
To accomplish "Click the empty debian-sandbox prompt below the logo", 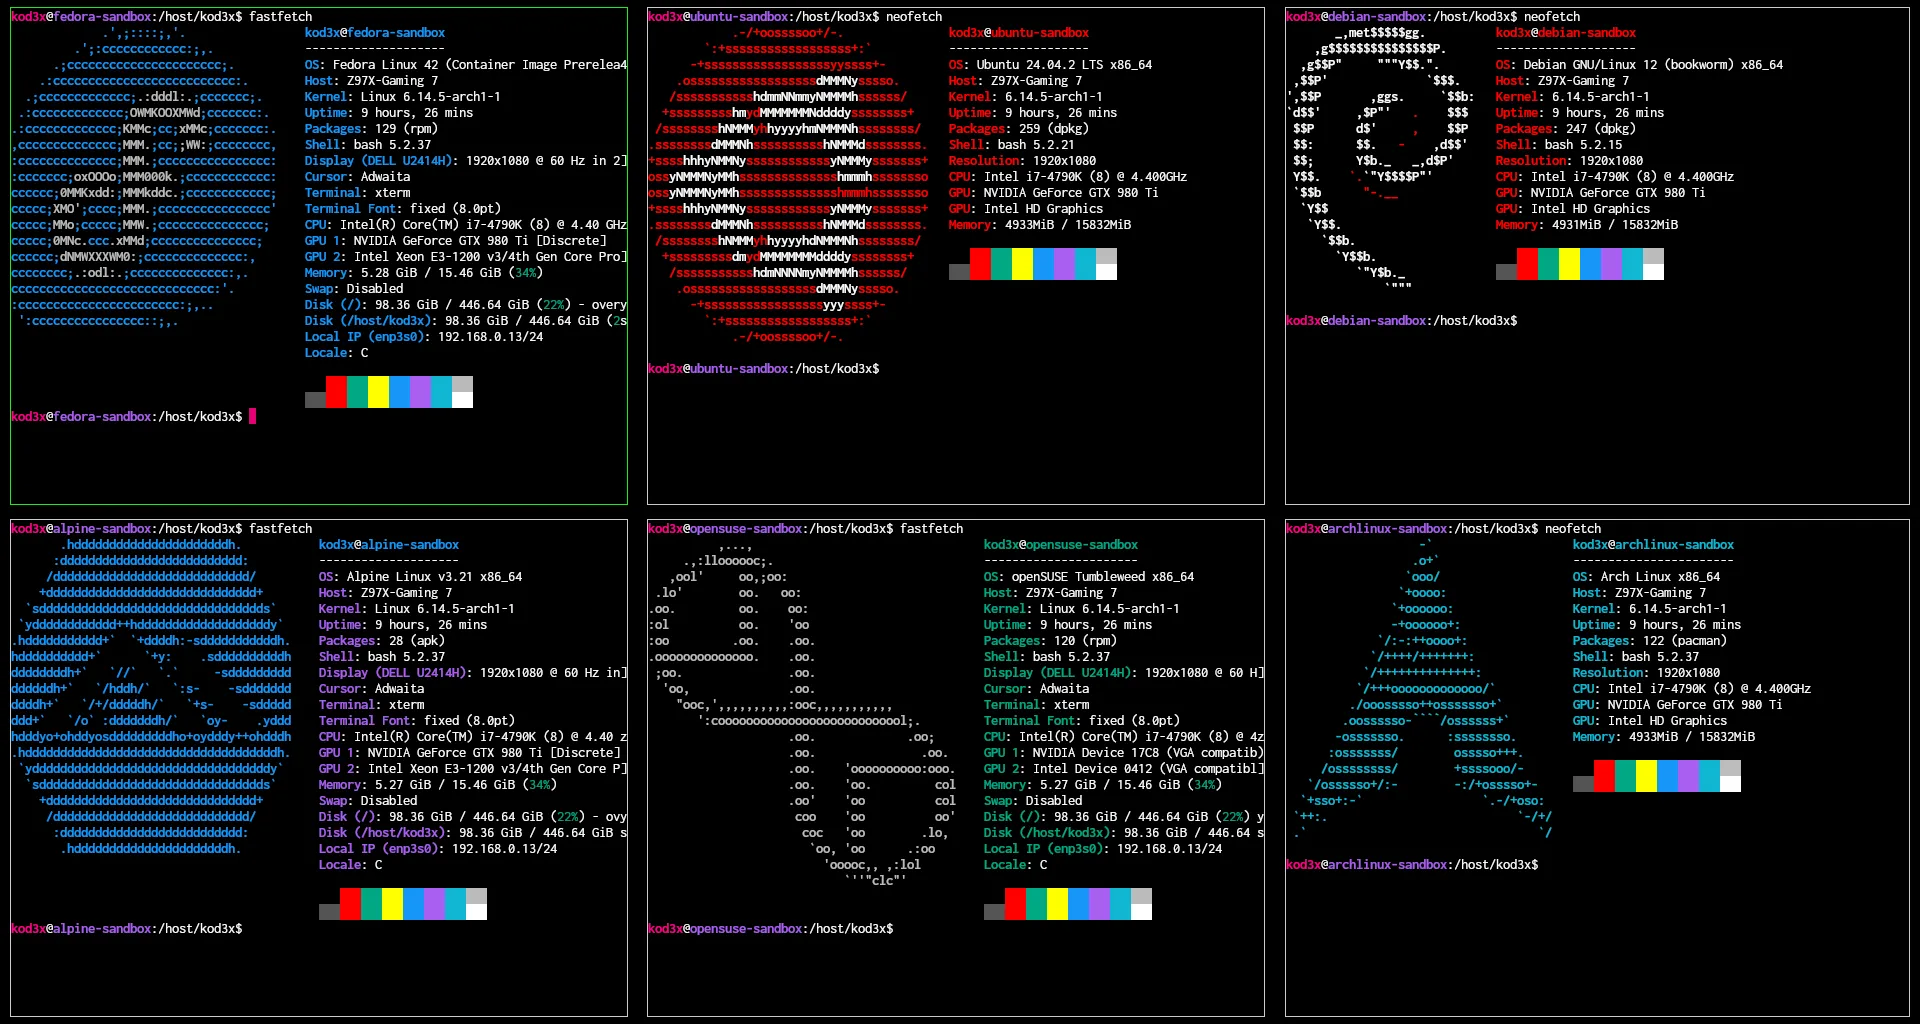I will [x=1401, y=321].
